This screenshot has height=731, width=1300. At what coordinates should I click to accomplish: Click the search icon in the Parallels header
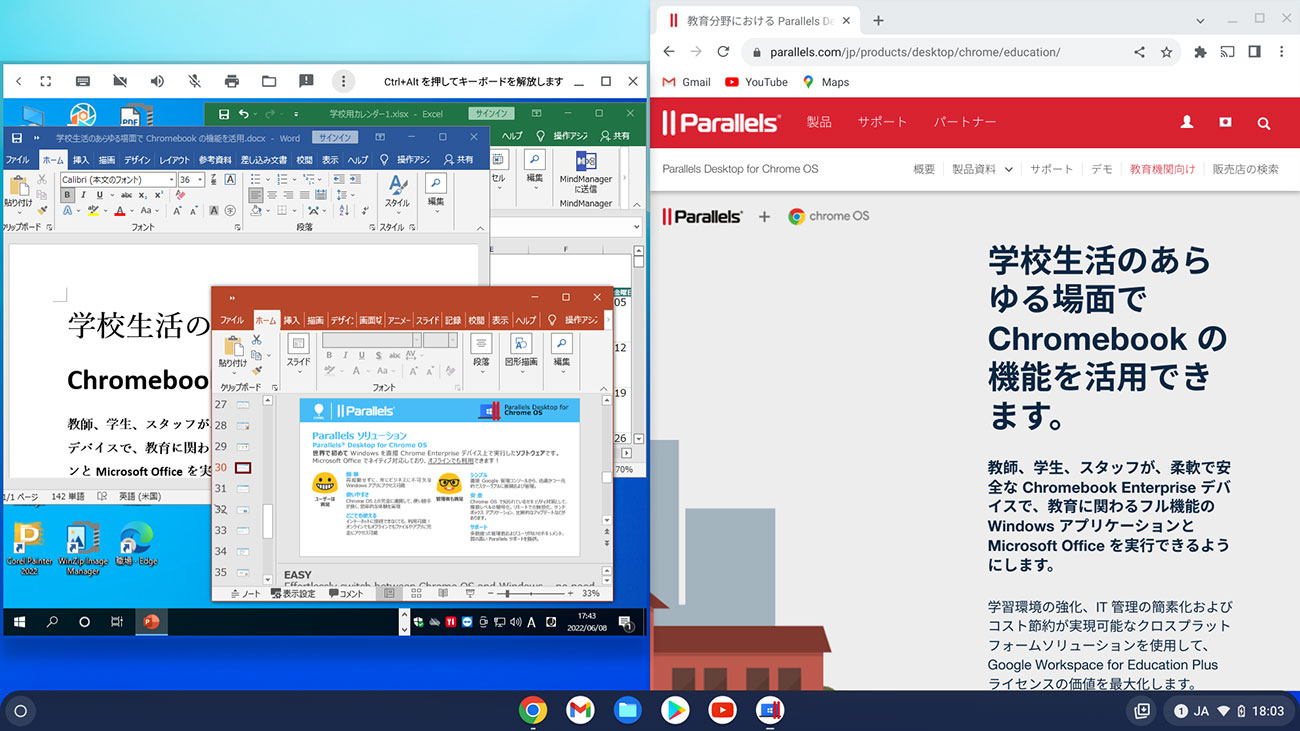point(1263,122)
